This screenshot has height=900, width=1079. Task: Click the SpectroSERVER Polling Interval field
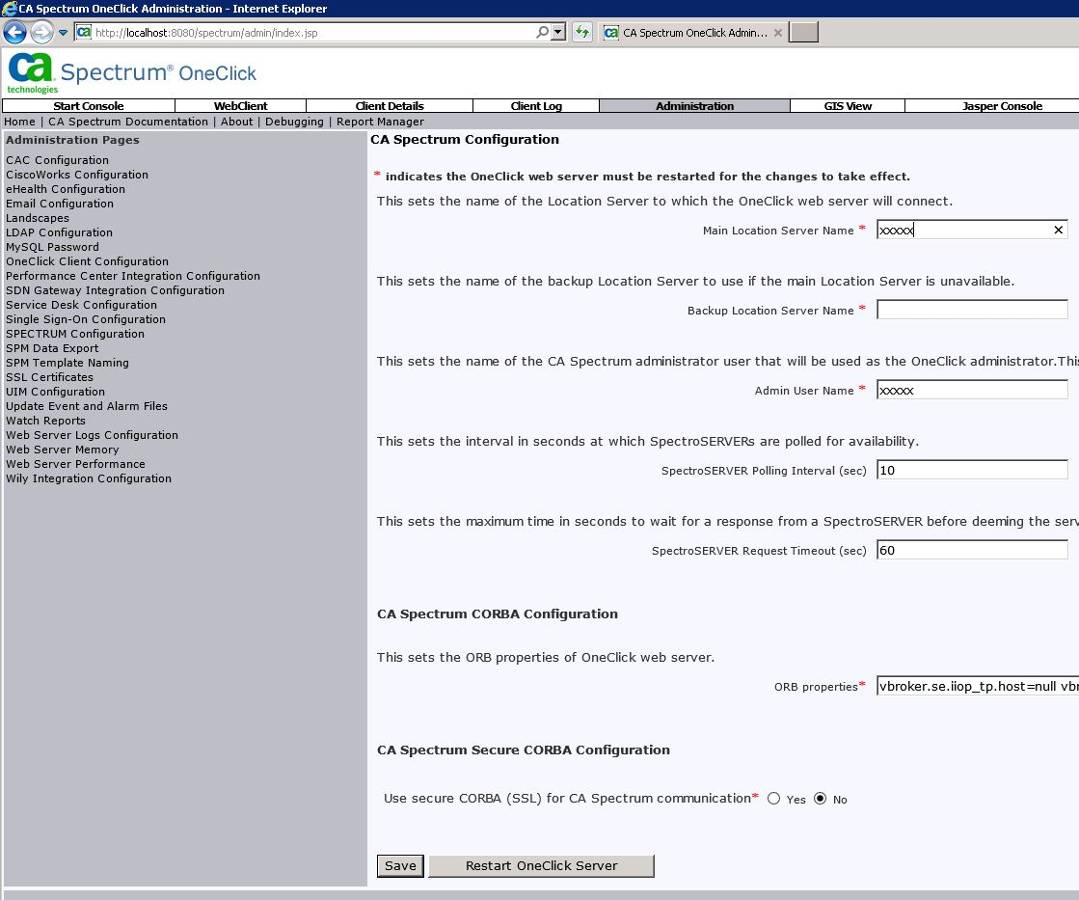(x=972, y=470)
